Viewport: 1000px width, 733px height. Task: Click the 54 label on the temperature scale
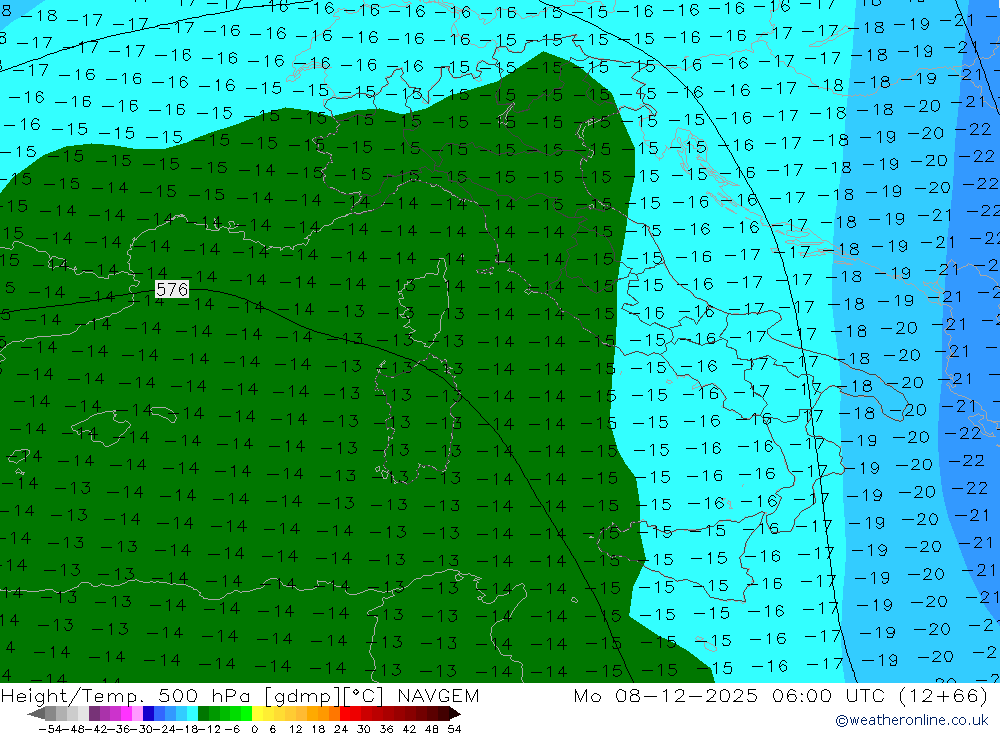pos(454,729)
